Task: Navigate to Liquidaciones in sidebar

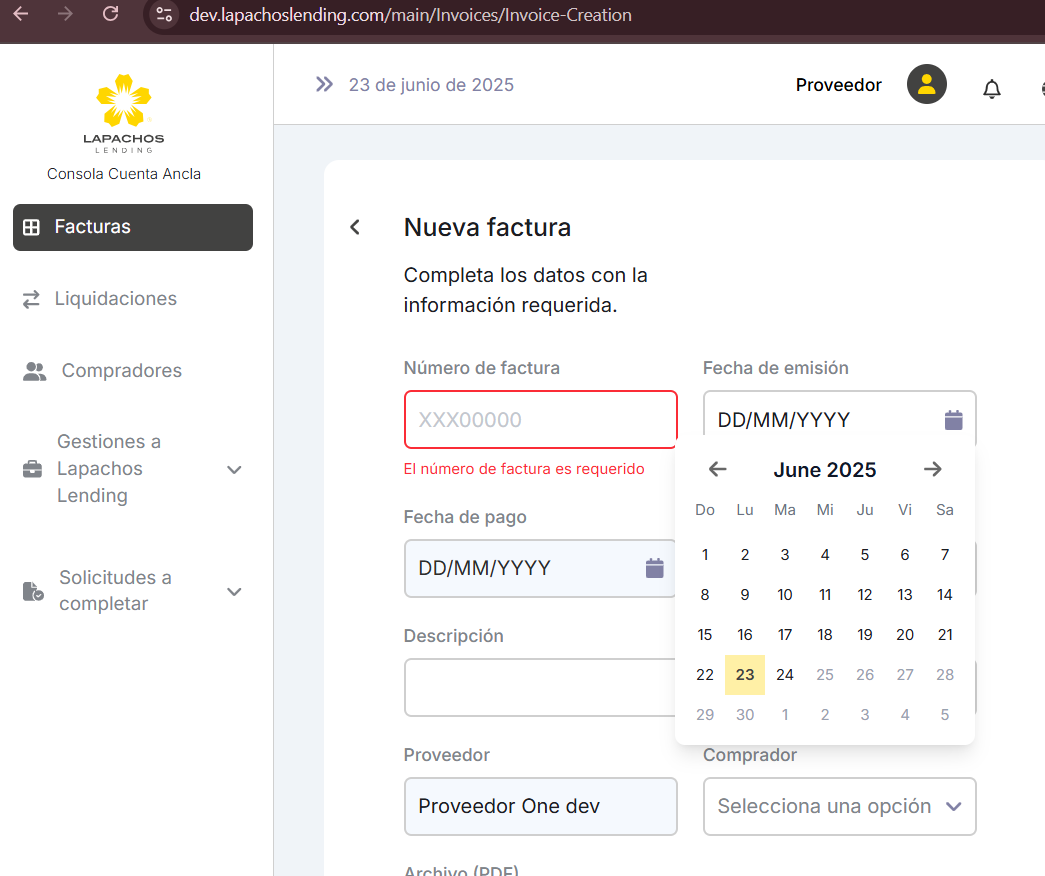Action: coord(115,299)
